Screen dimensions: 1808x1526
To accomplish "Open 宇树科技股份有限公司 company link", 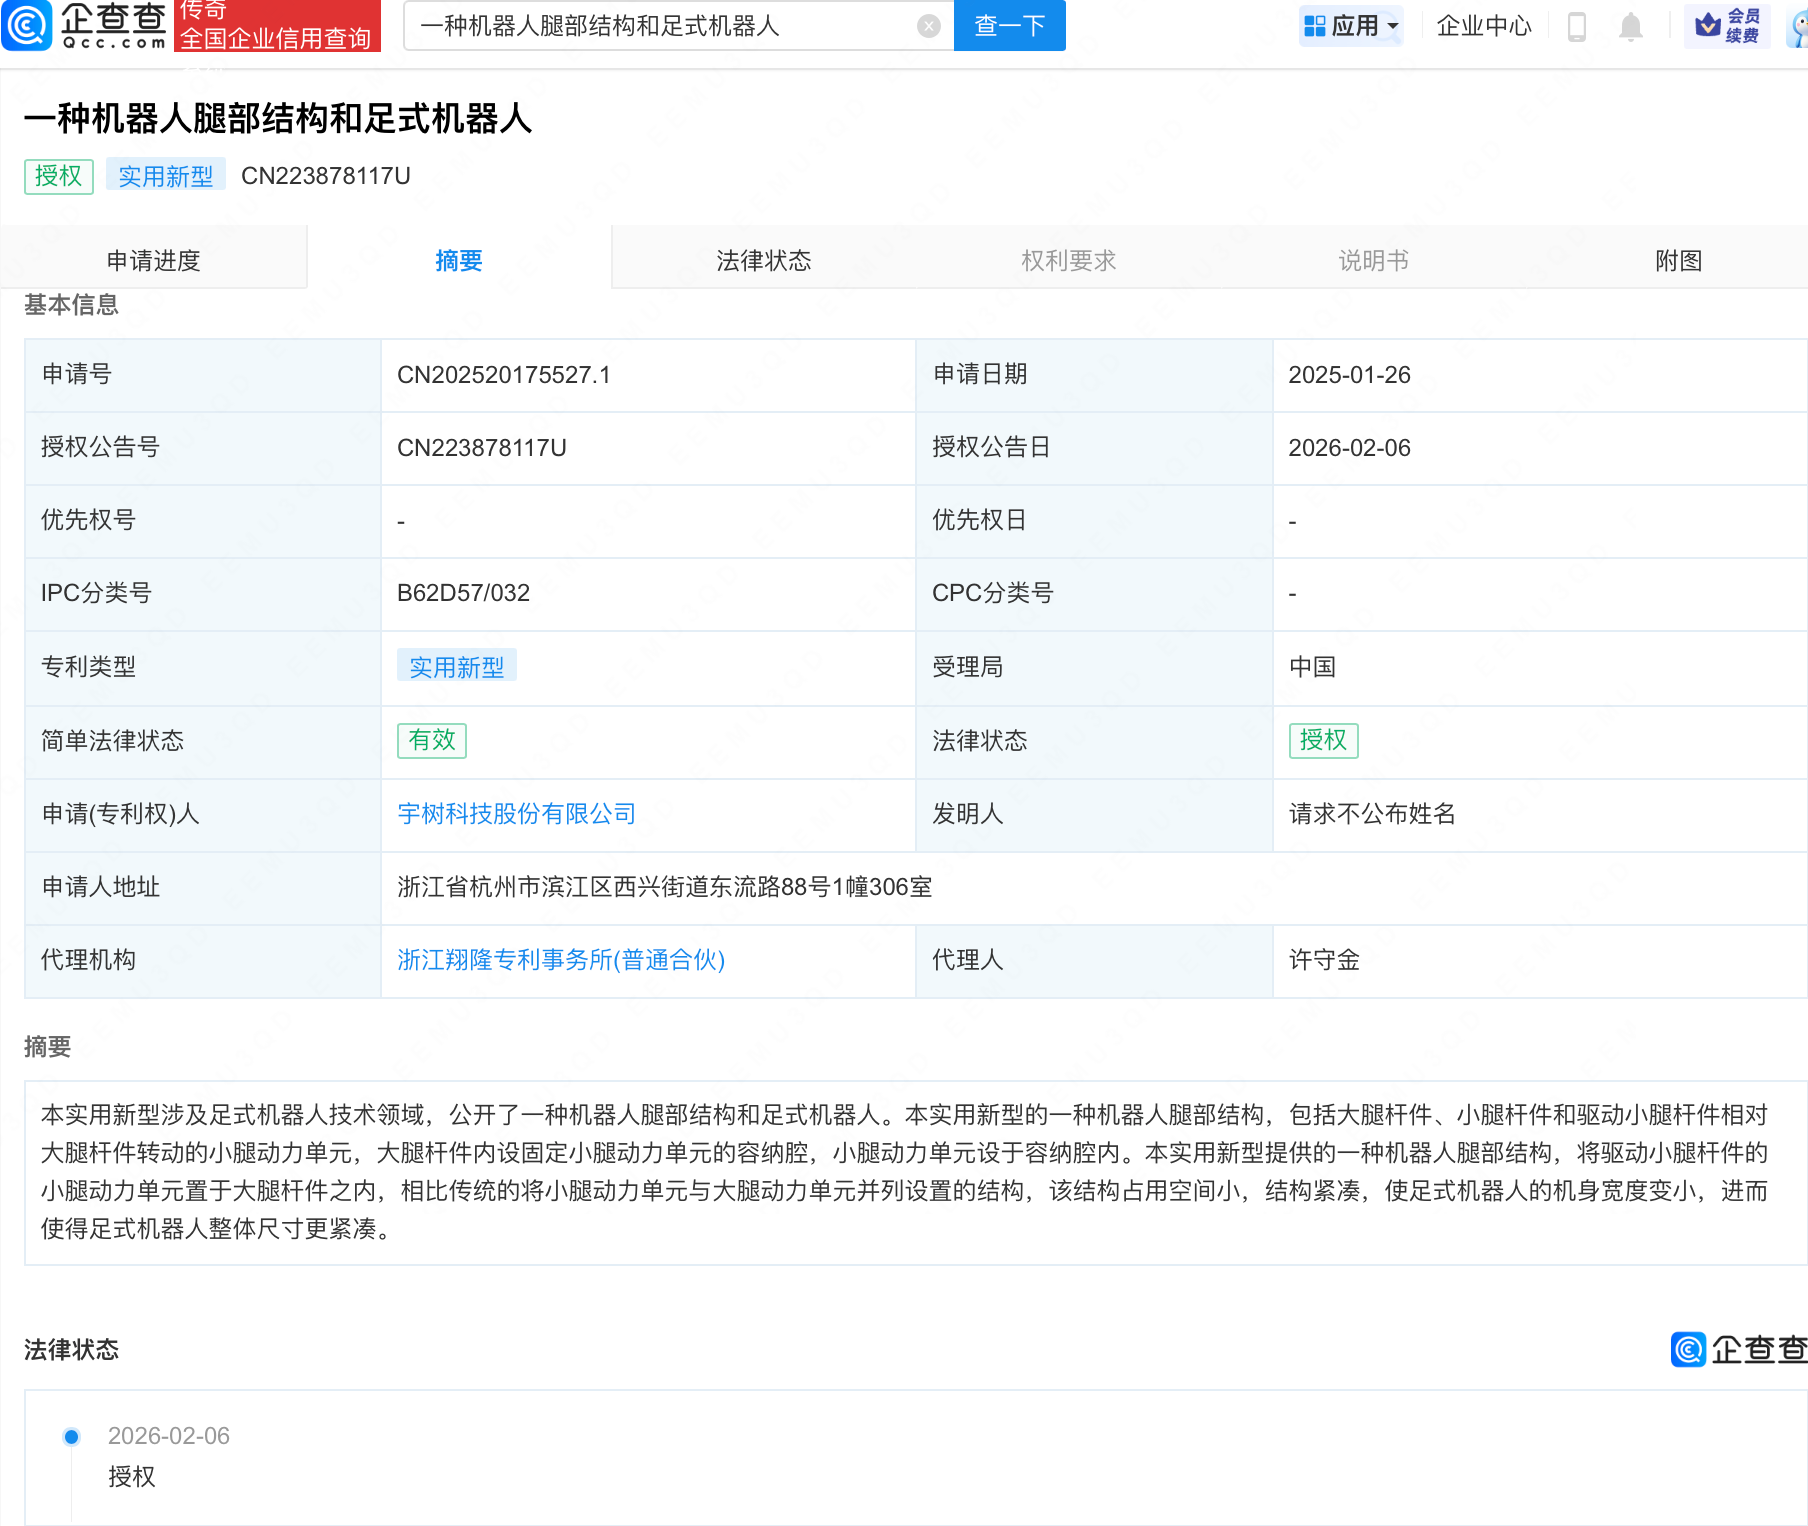I will (x=516, y=814).
